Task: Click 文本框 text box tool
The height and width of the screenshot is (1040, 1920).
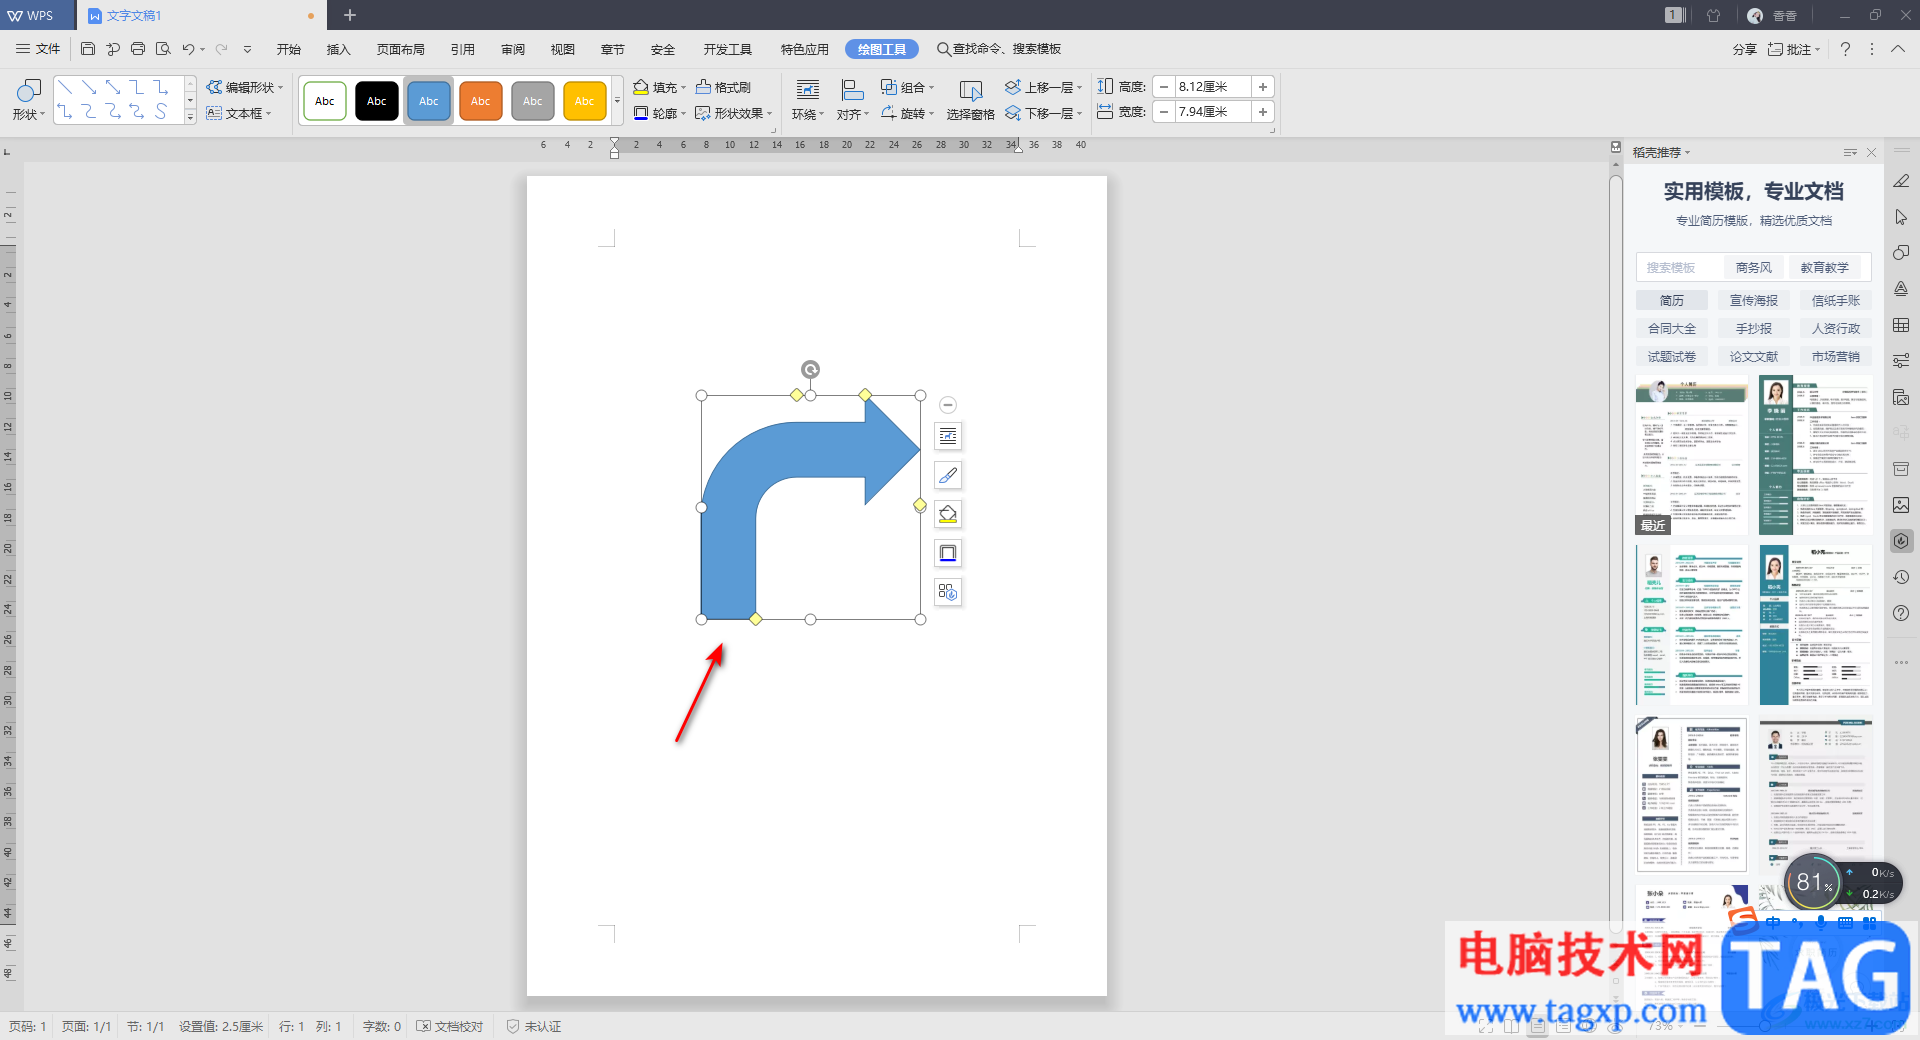Action: point(239,113)
